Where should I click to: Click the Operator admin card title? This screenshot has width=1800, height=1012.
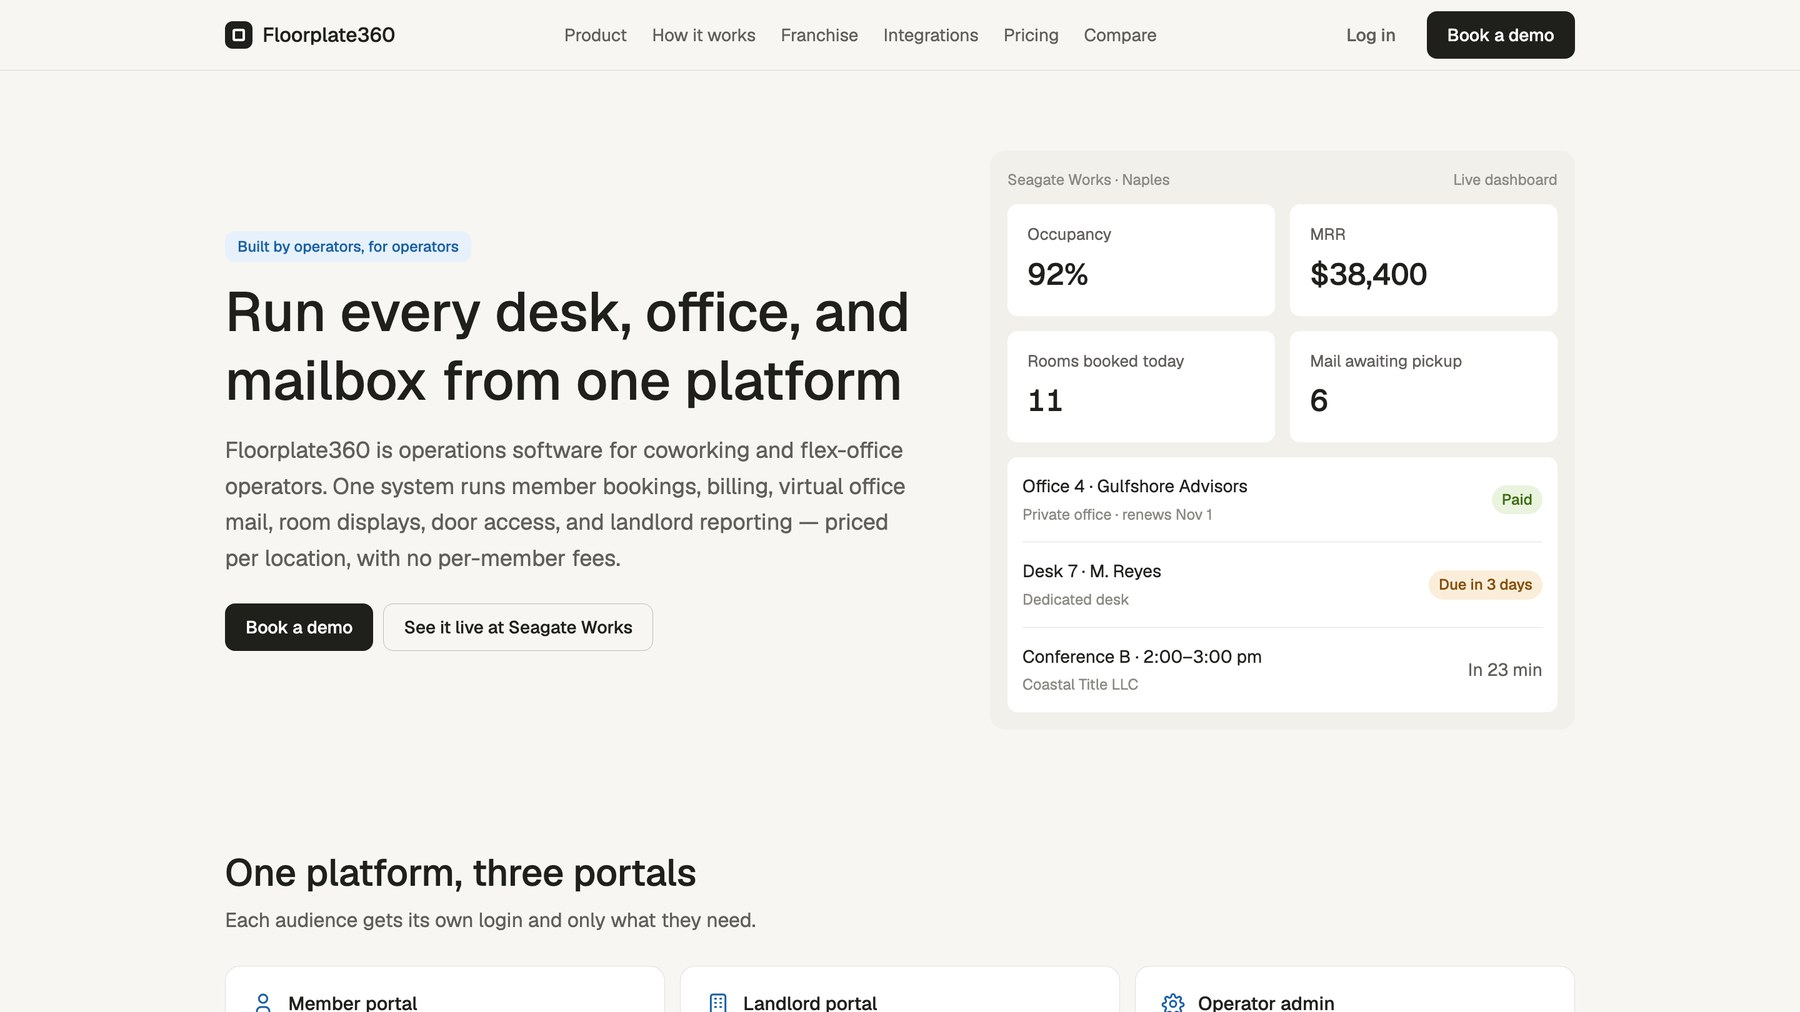point(1266,1002)
